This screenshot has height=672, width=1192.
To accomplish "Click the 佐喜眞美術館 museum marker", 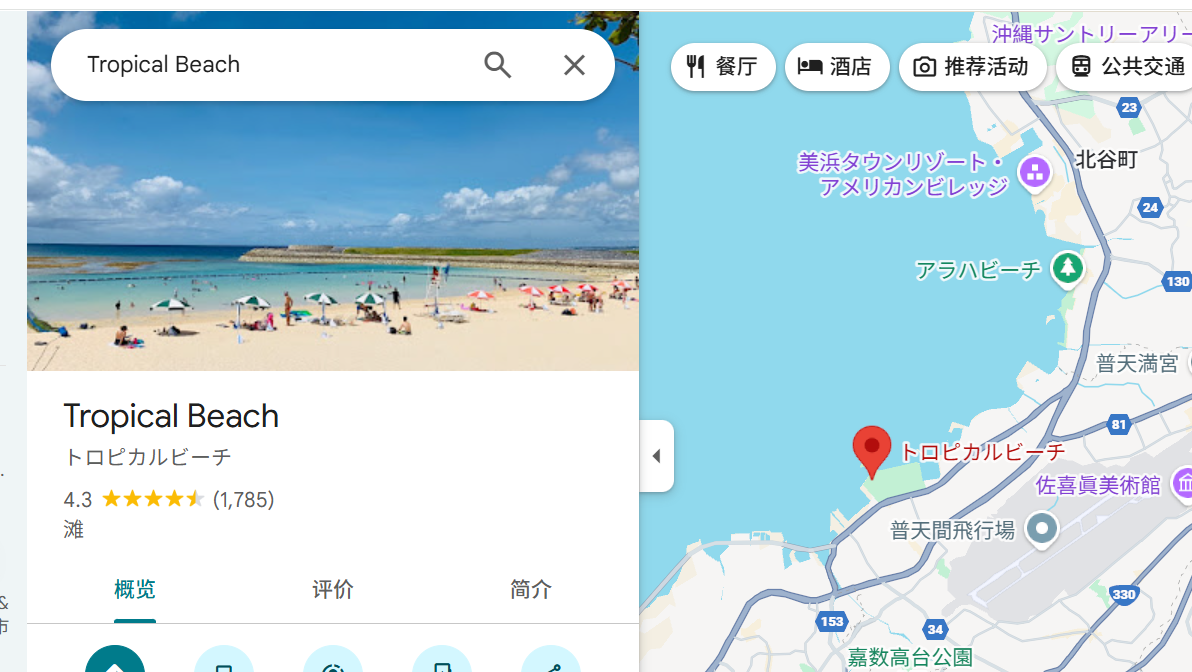I will (x=1183, y=484).
